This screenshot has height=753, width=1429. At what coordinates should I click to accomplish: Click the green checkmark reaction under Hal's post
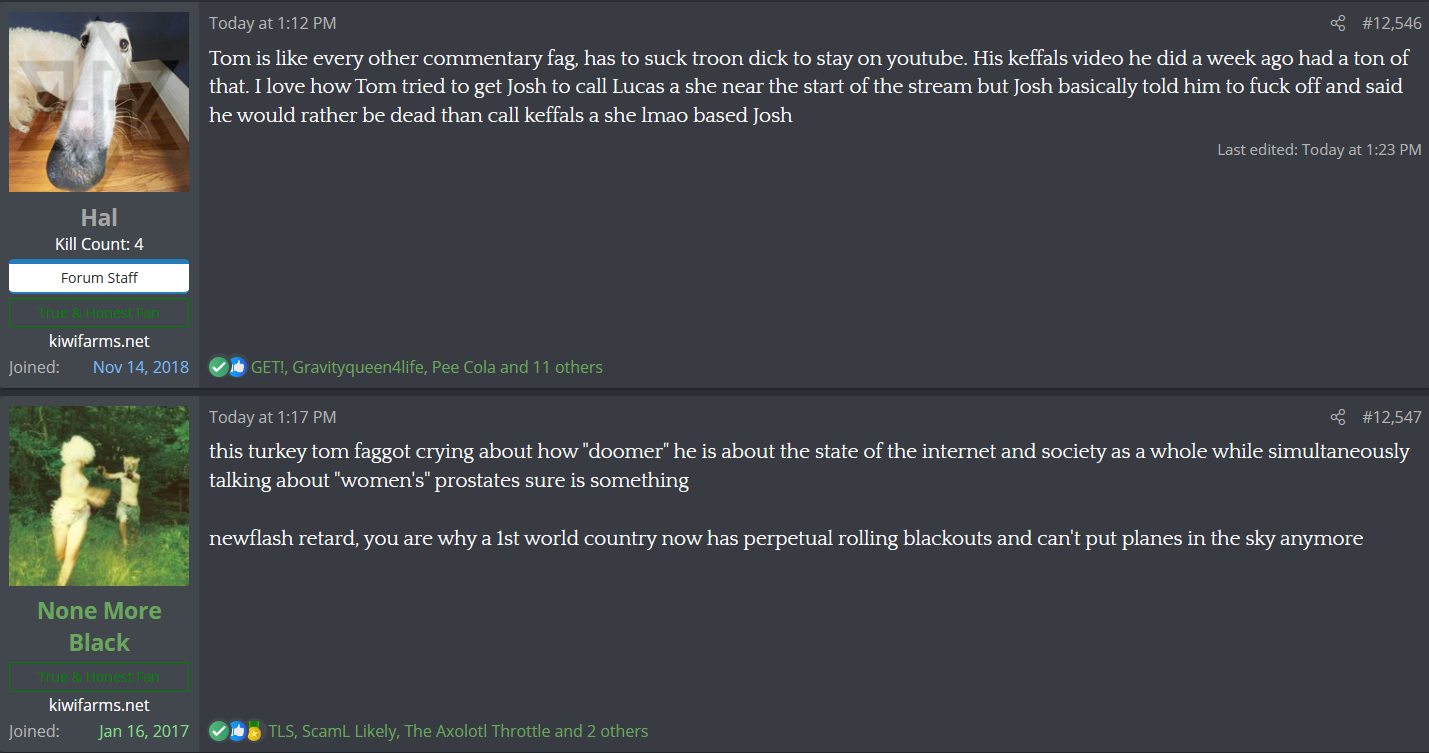coord(218,367)
